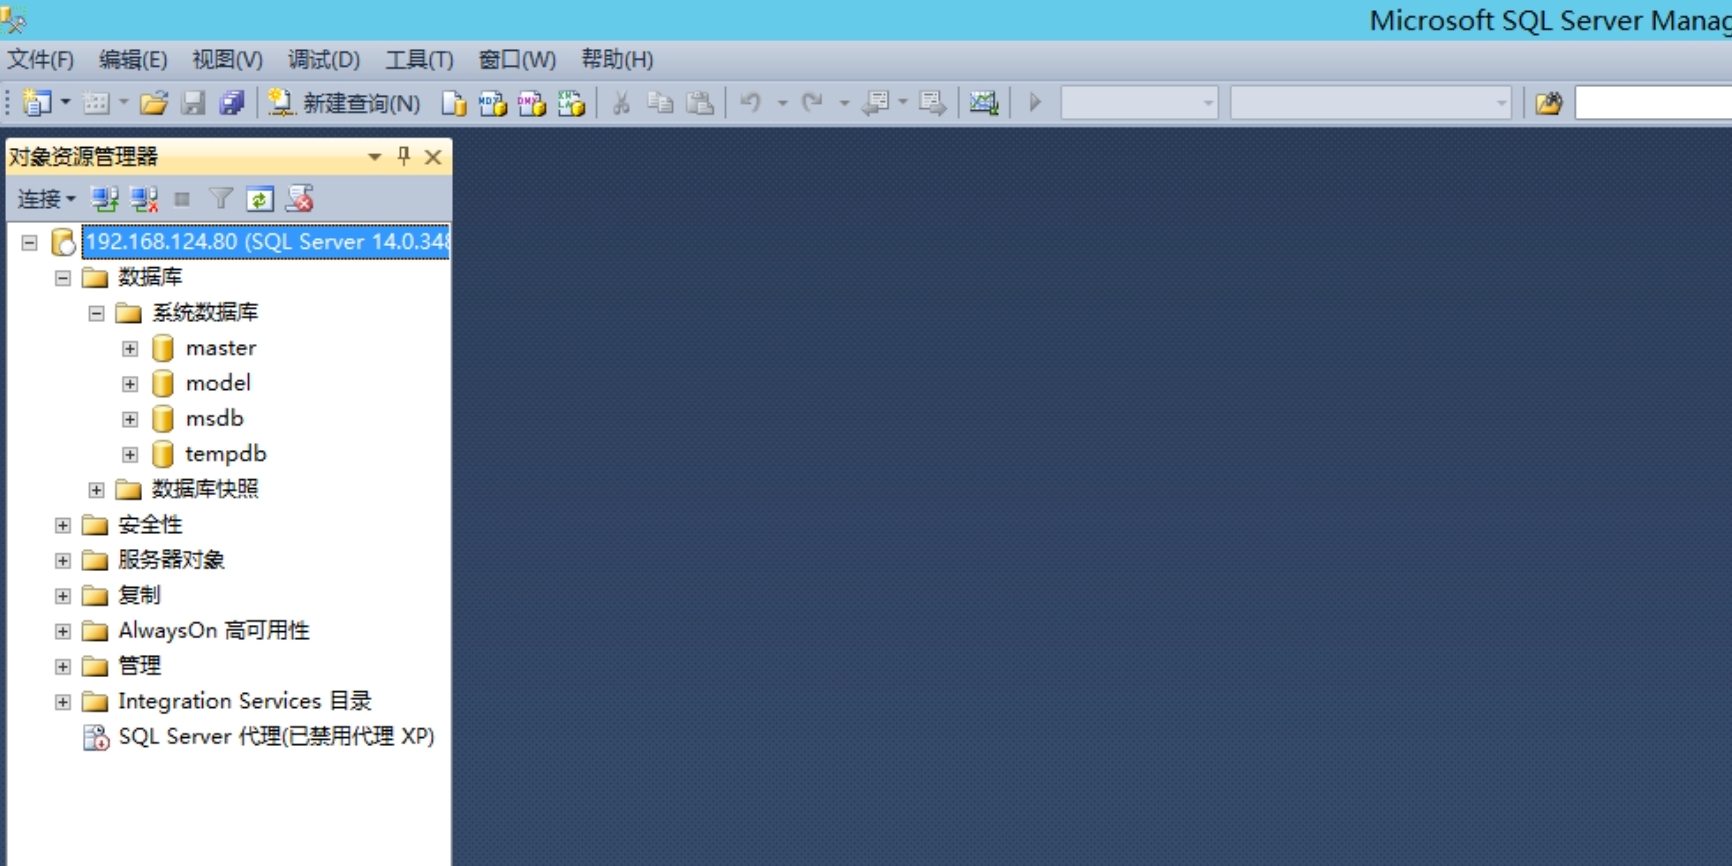The height and width of the screenshot is (866, 1732).
Task: Click the Open File folder icon
Action: [x=153, y=102]
